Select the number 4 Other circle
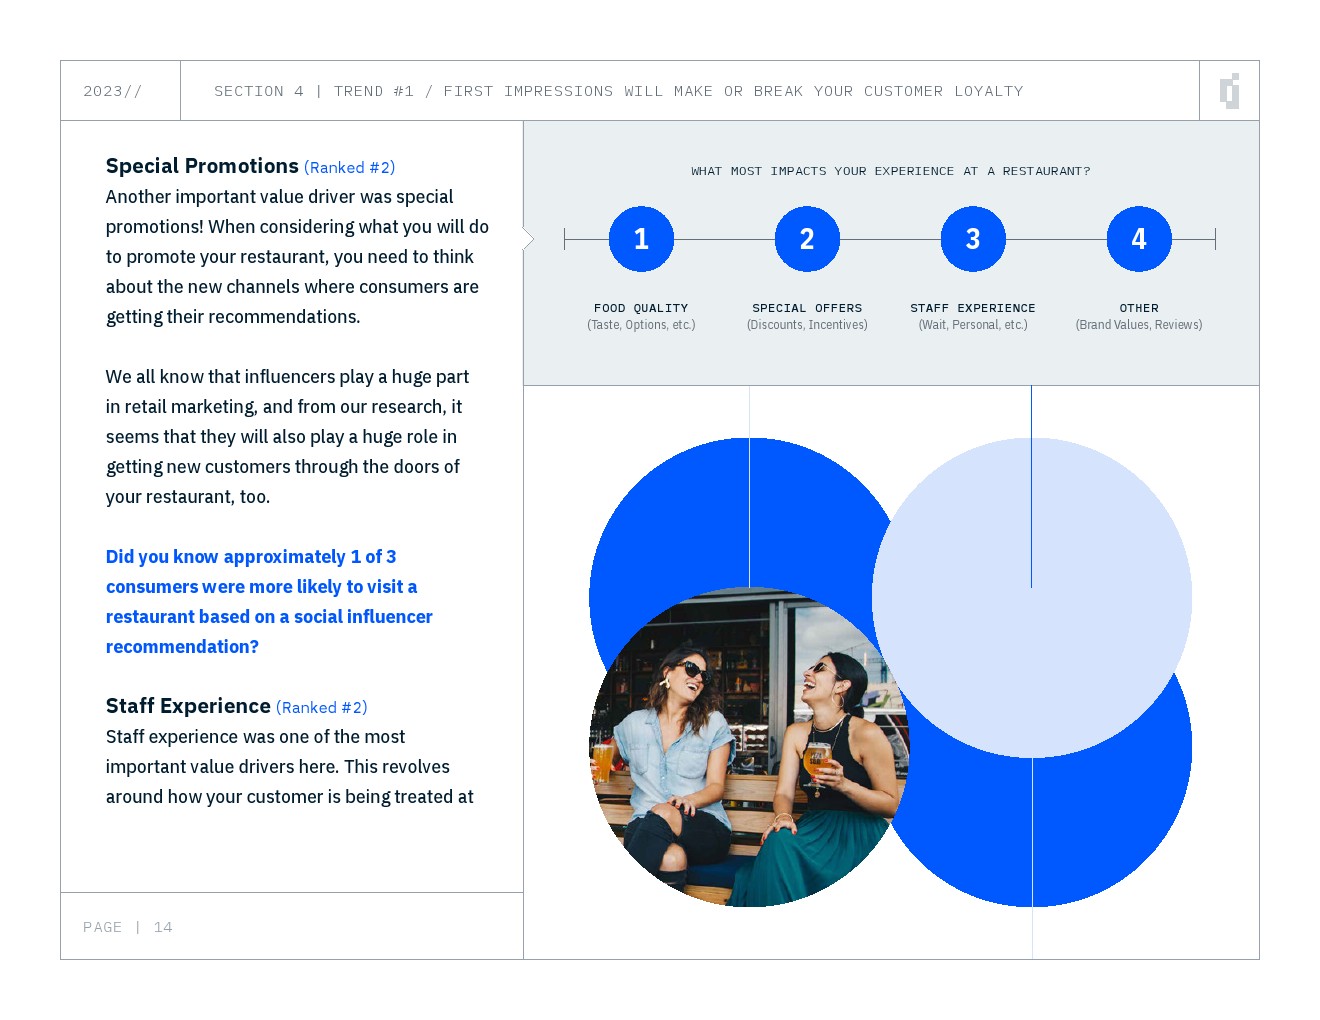Viewport: 1320px width, 1020px height. point(1139,239)
